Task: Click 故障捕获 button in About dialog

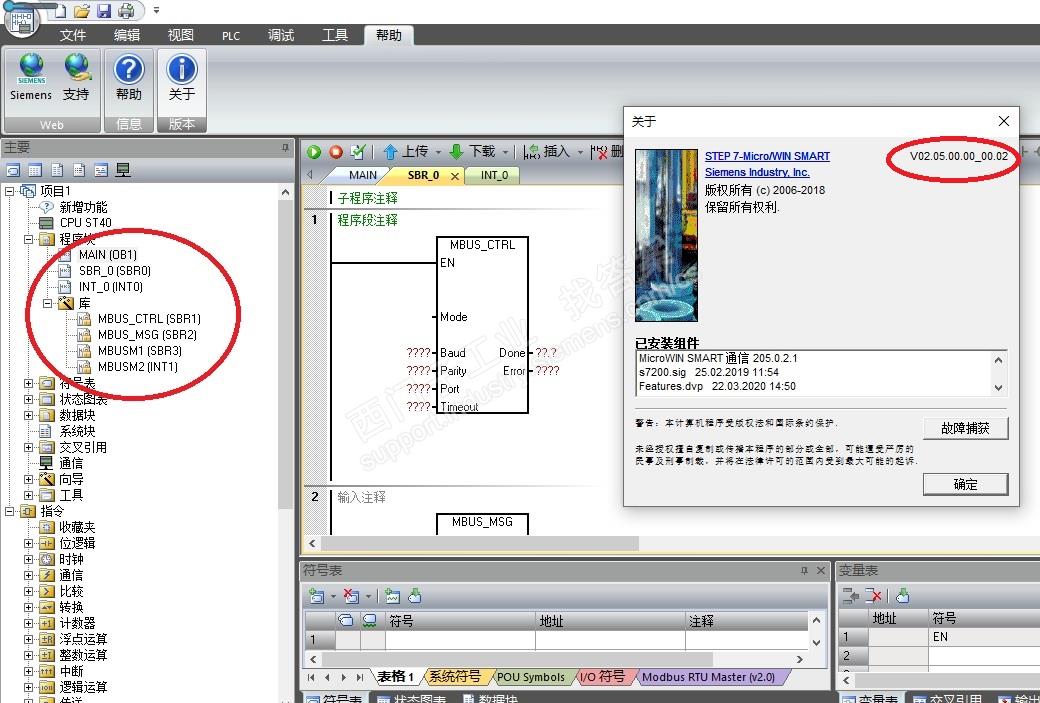Action: click(965, 428)
